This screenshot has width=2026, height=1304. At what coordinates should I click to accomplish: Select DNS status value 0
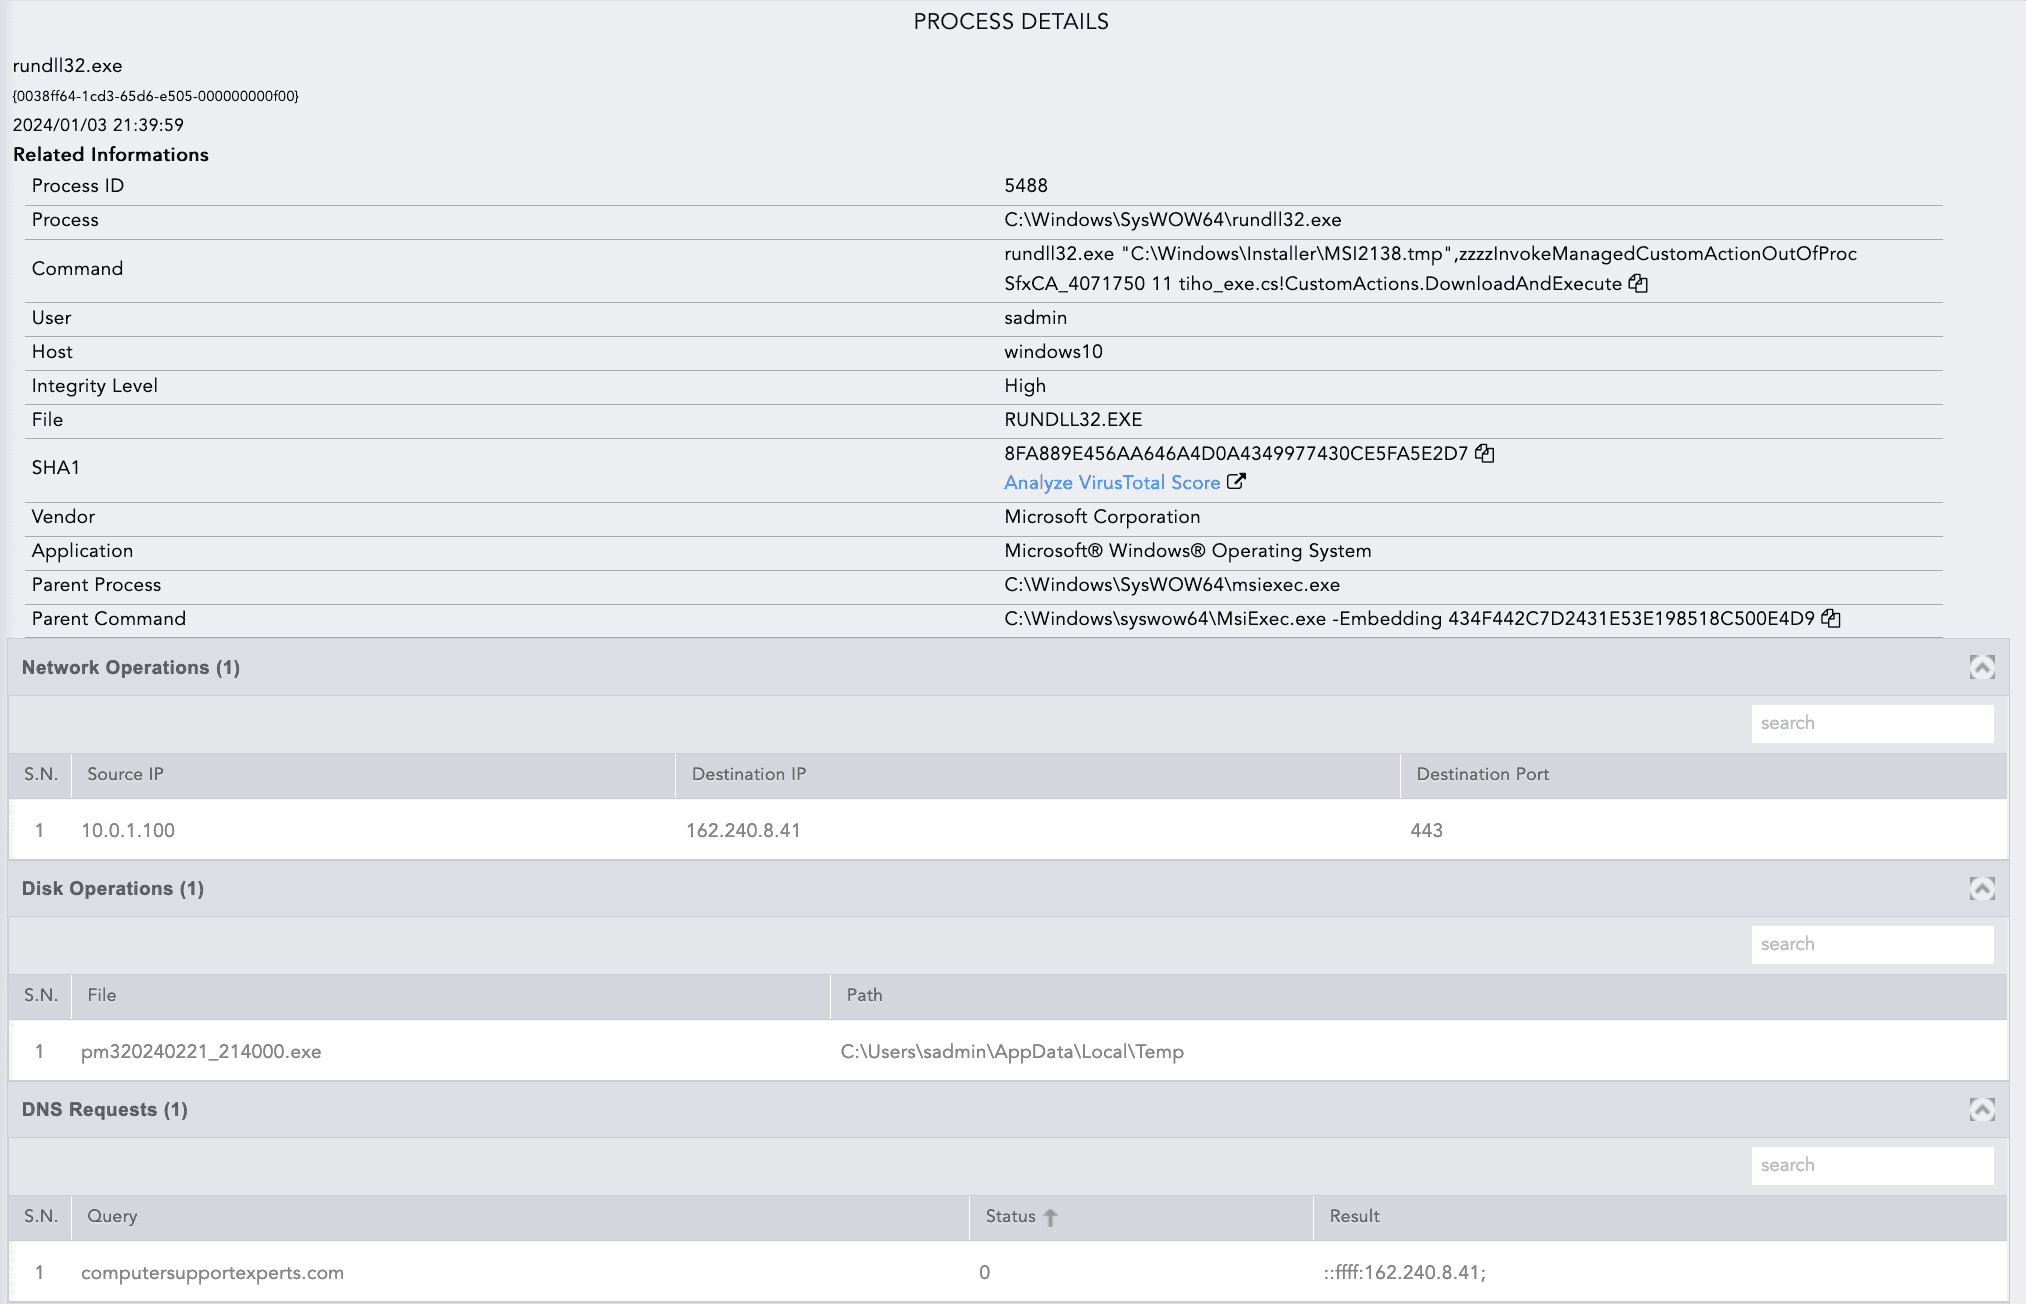pyautogui.click(x=985, y=1272)
